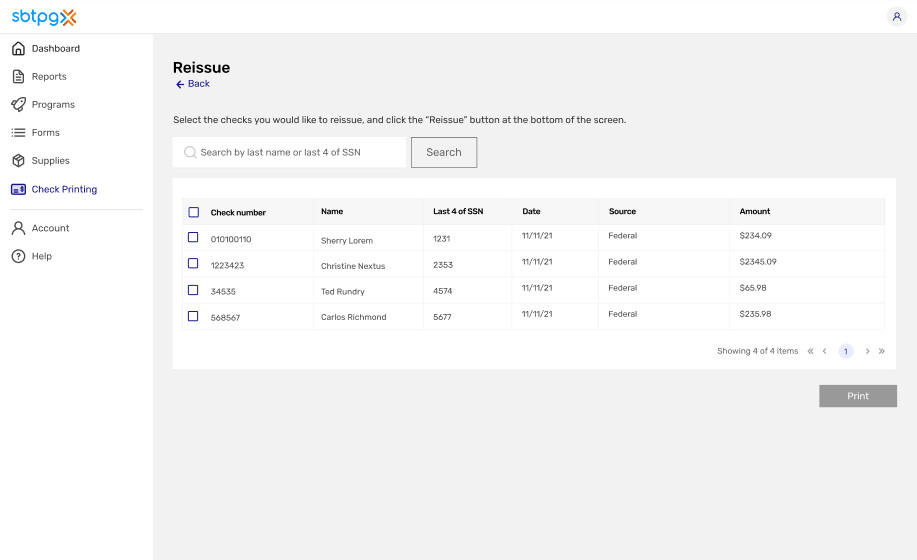Click the Date column header
Image resolution: width=917 pixels, height=560 pixels.
[x=531, y=212]
